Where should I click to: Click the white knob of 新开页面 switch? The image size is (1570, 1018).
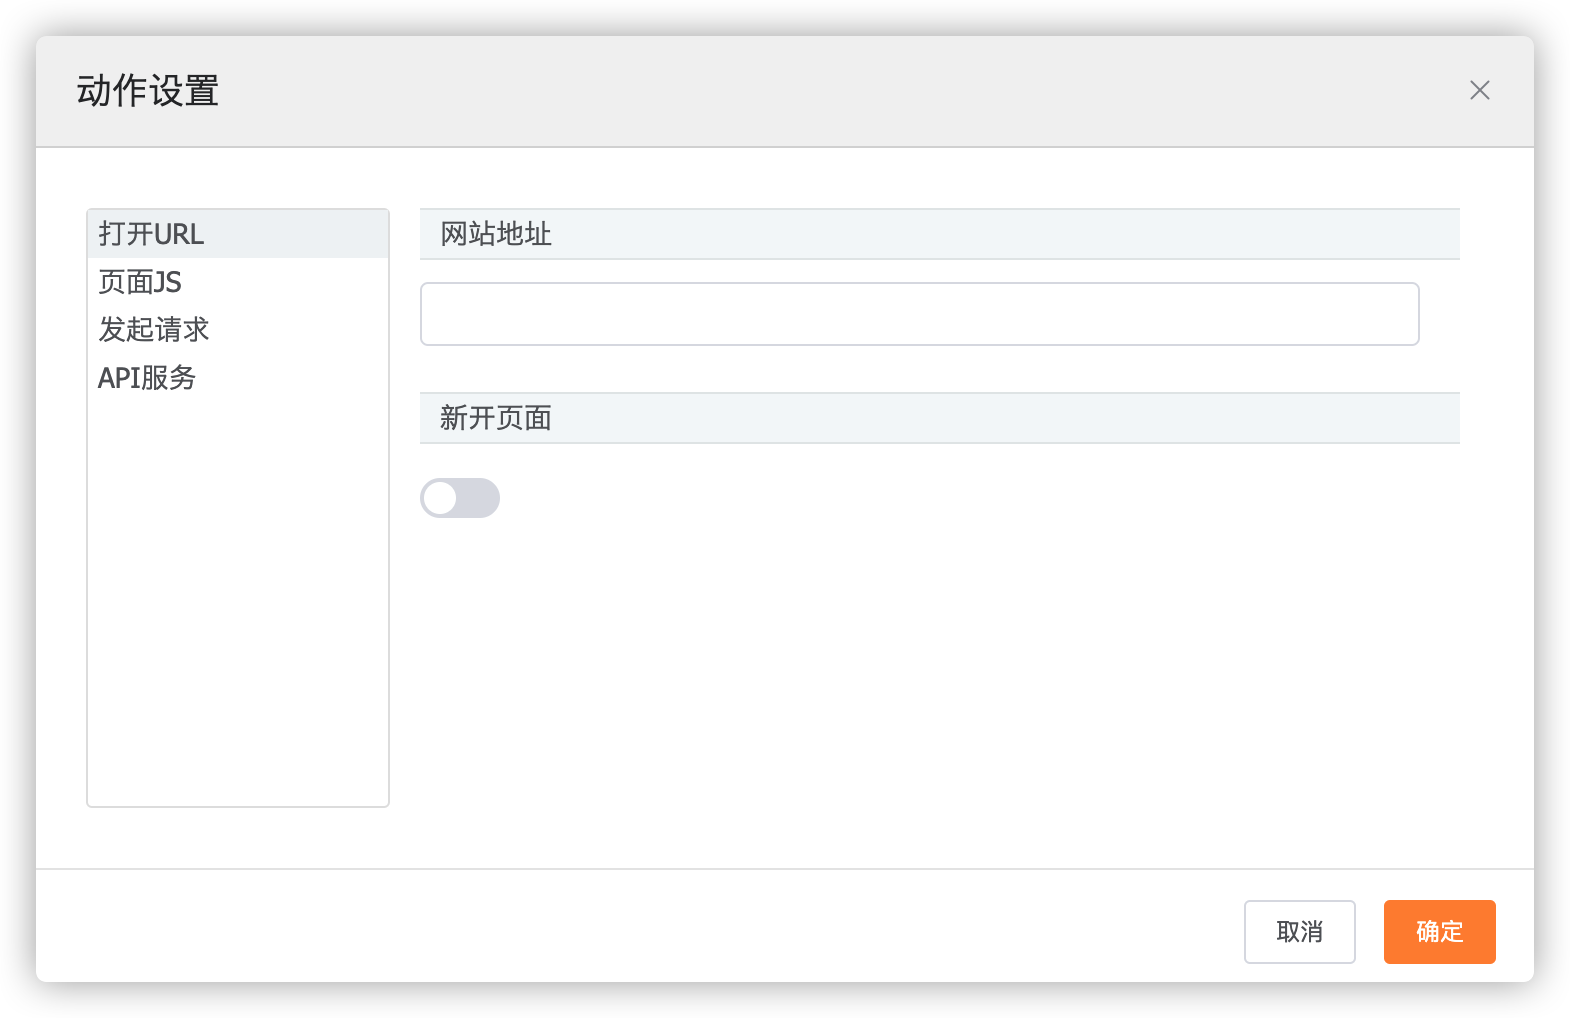440,498
